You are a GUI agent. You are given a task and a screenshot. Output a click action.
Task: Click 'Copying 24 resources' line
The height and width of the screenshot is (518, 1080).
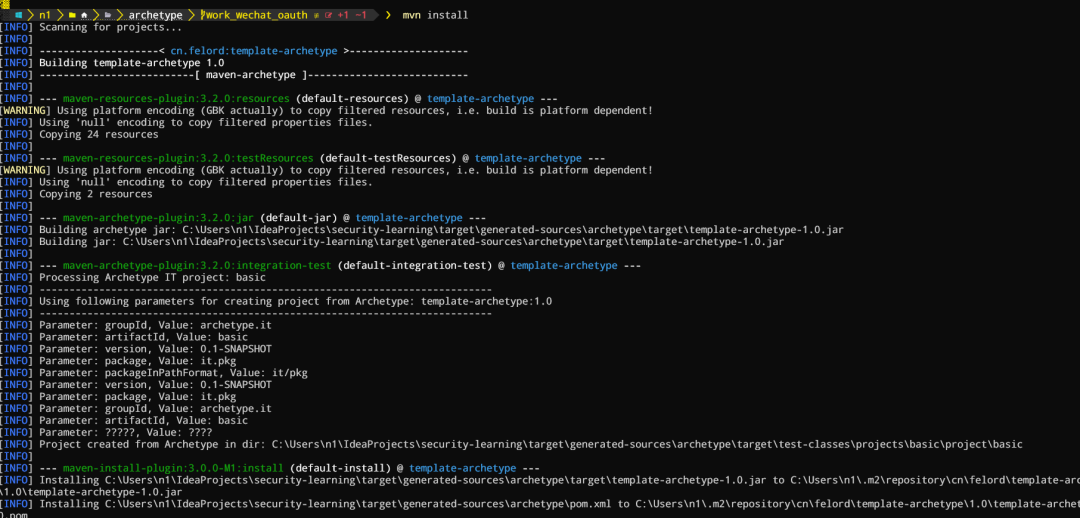(98, 134)
